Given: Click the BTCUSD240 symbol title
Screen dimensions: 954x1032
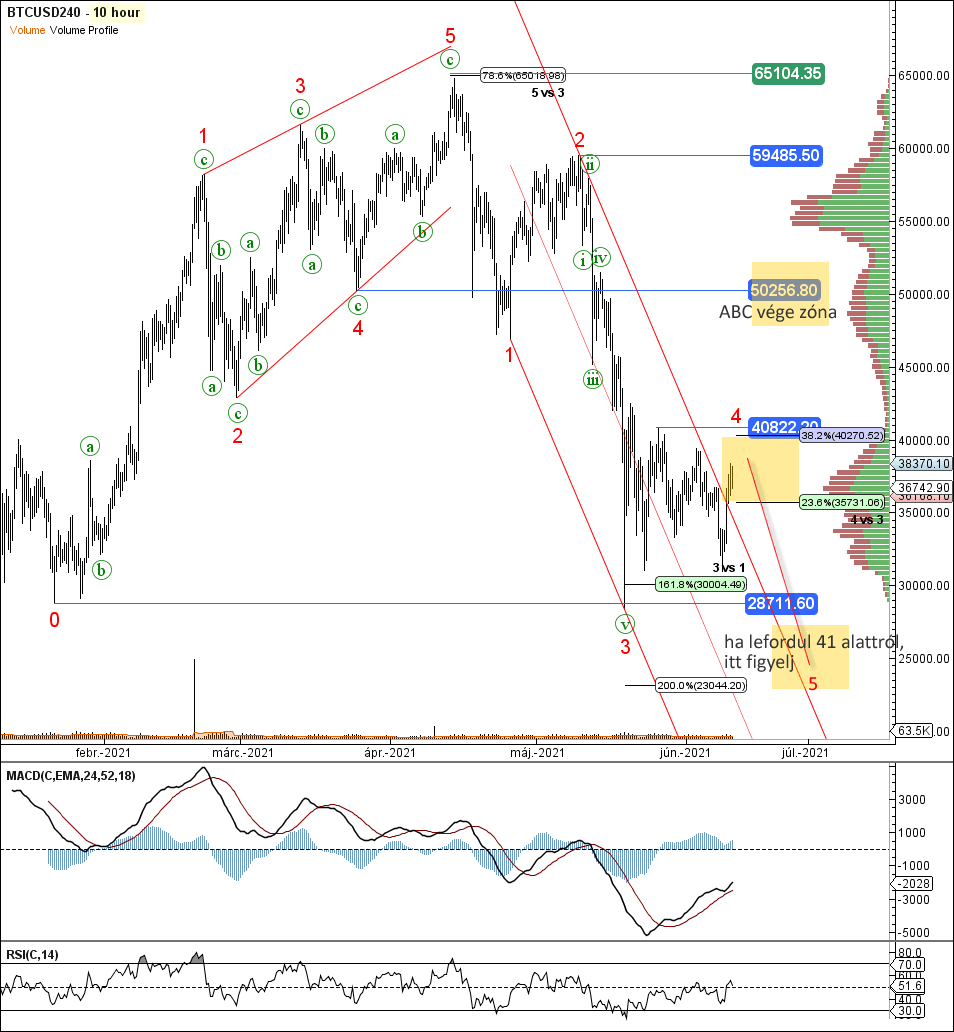Looking at the screenshot, I should (42, 13).
